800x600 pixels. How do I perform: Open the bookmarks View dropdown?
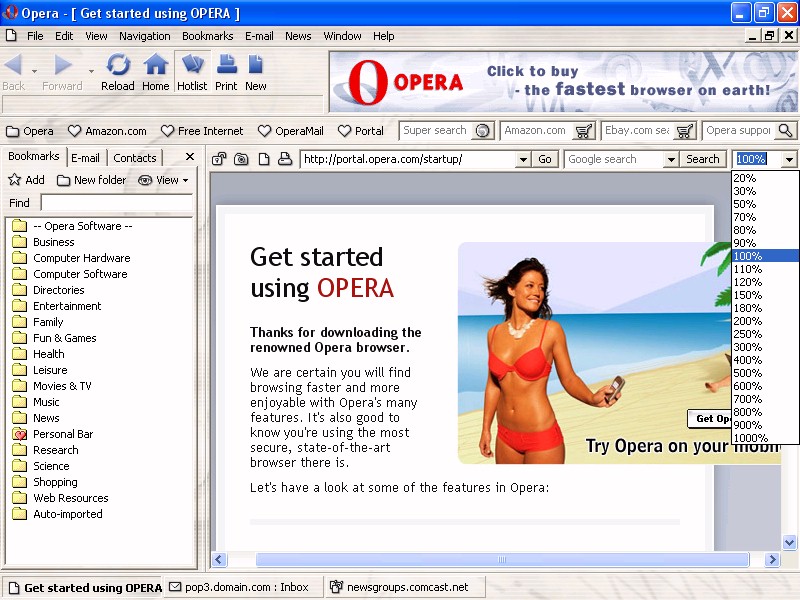[163, 180]
